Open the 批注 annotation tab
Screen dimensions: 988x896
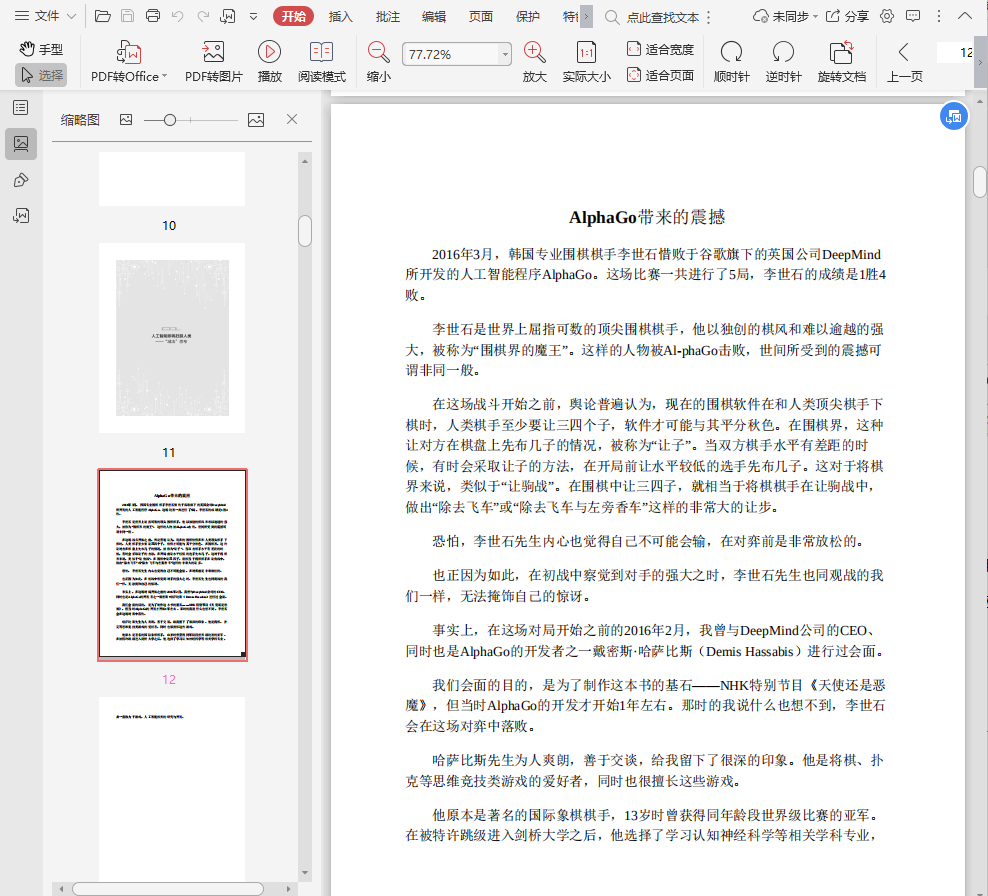[388, 16]
